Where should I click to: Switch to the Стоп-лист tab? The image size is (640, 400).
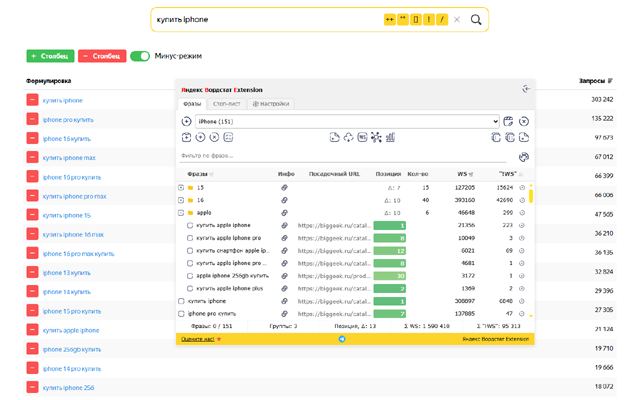tap(227, 104)
